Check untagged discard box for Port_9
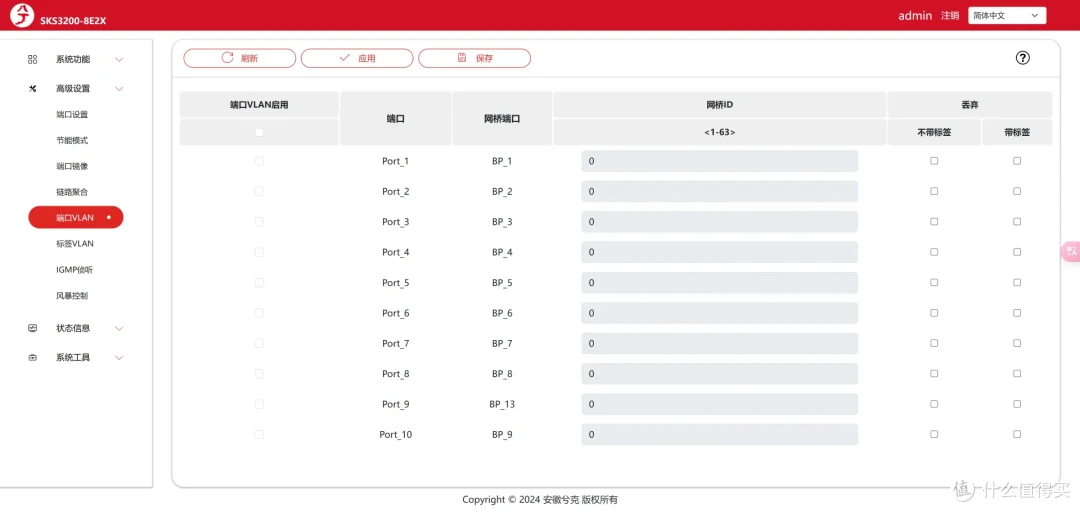Screen dimensions: 1080x512 [934, 404]
